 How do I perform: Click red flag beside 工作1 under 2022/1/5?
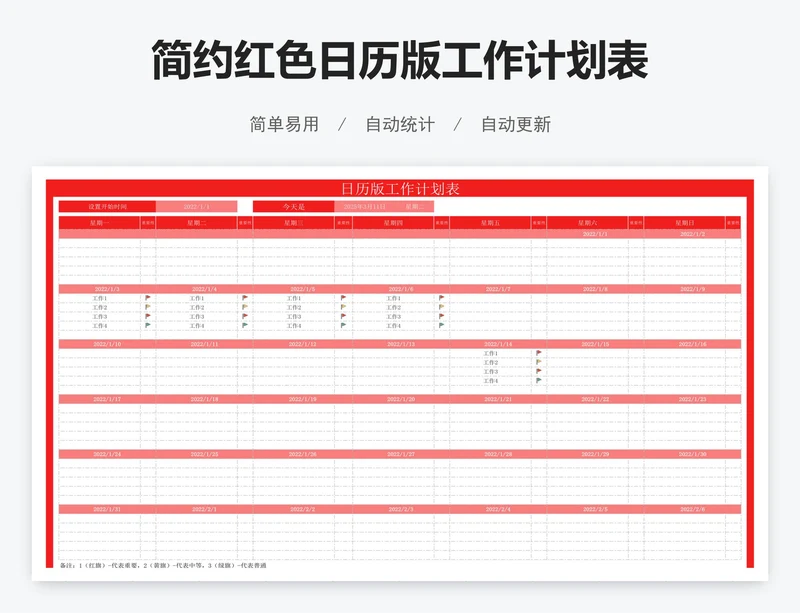[343, 298]
